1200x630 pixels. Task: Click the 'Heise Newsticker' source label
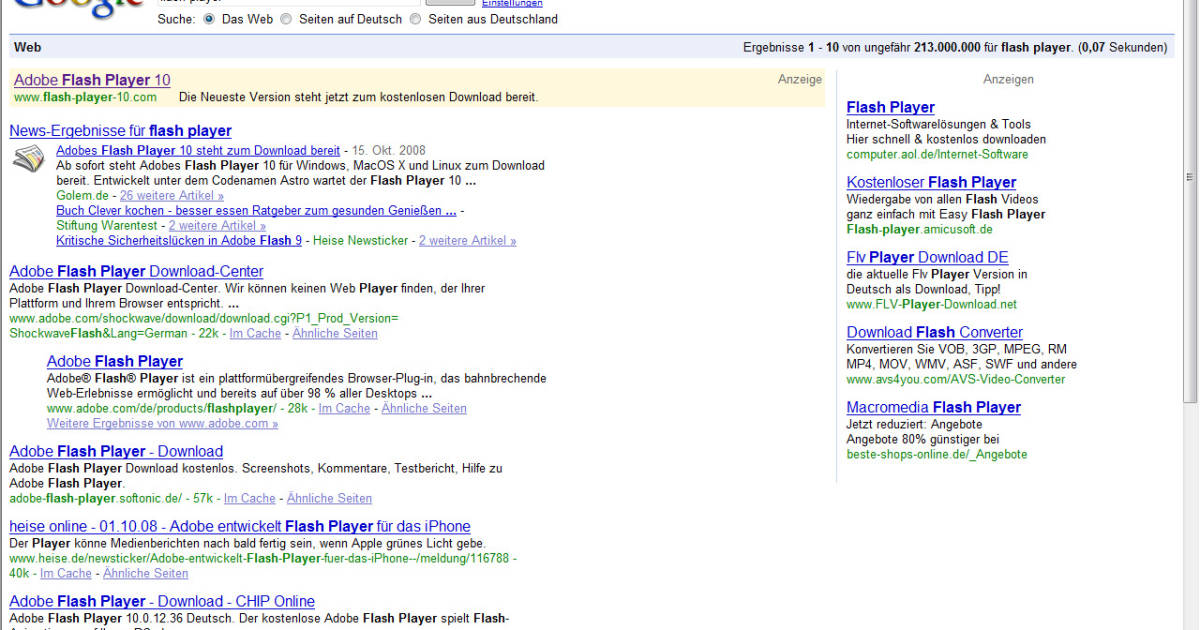click(x=360, y=240)
